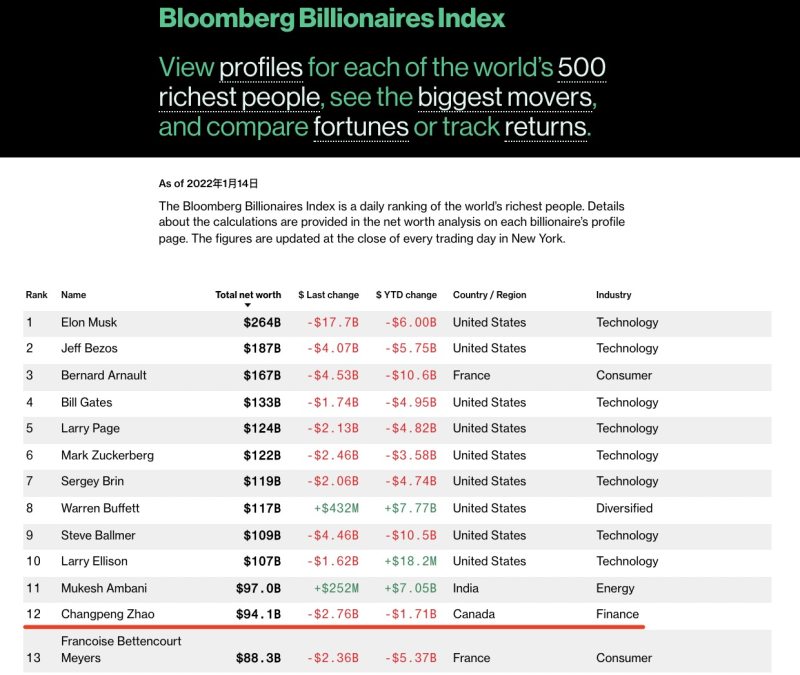Sort by Total net worth column
This screenshot has width=800, height=675.
[x=248, y=295]
